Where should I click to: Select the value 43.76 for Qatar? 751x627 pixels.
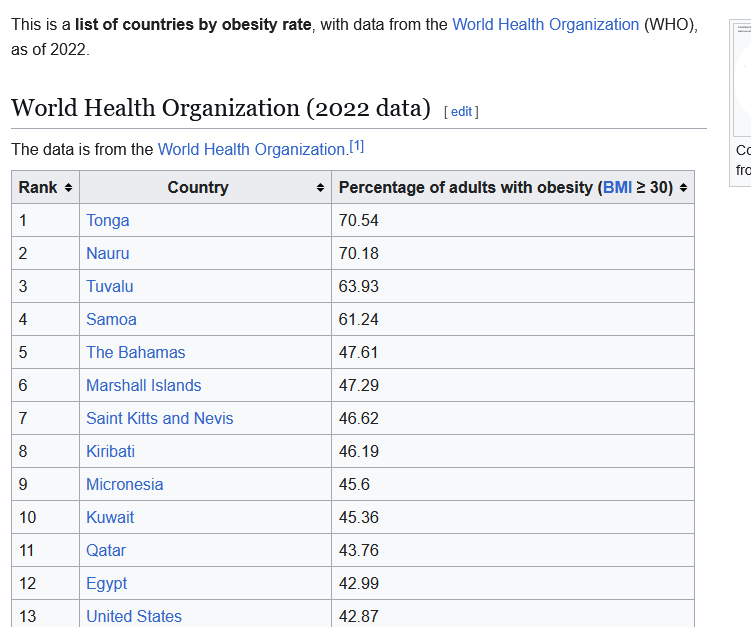[x=359, y=551]
